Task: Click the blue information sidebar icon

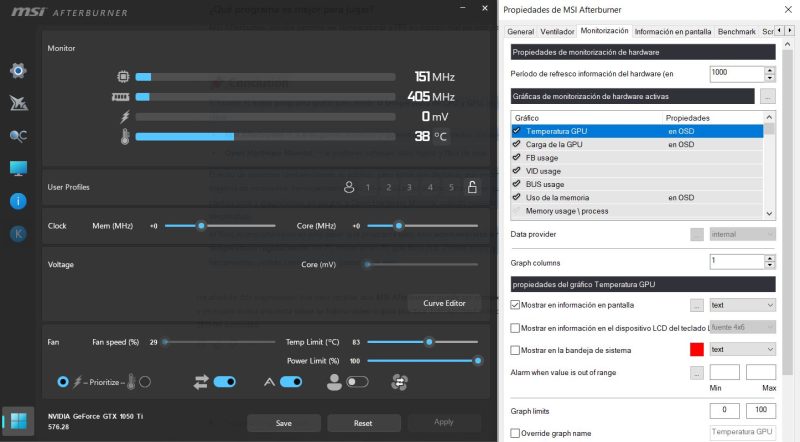Action: click(x=18, y=201)
